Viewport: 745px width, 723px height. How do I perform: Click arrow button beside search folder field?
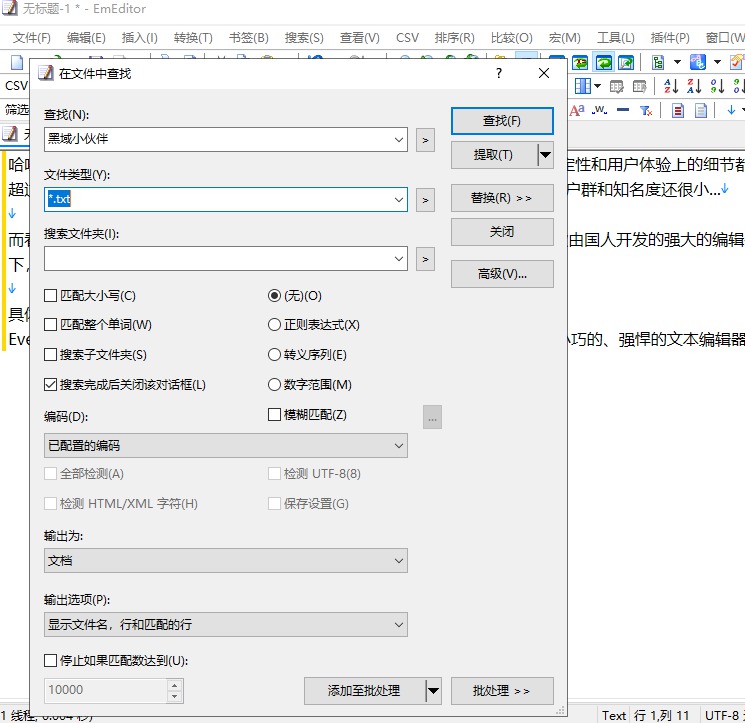[425, 259]
